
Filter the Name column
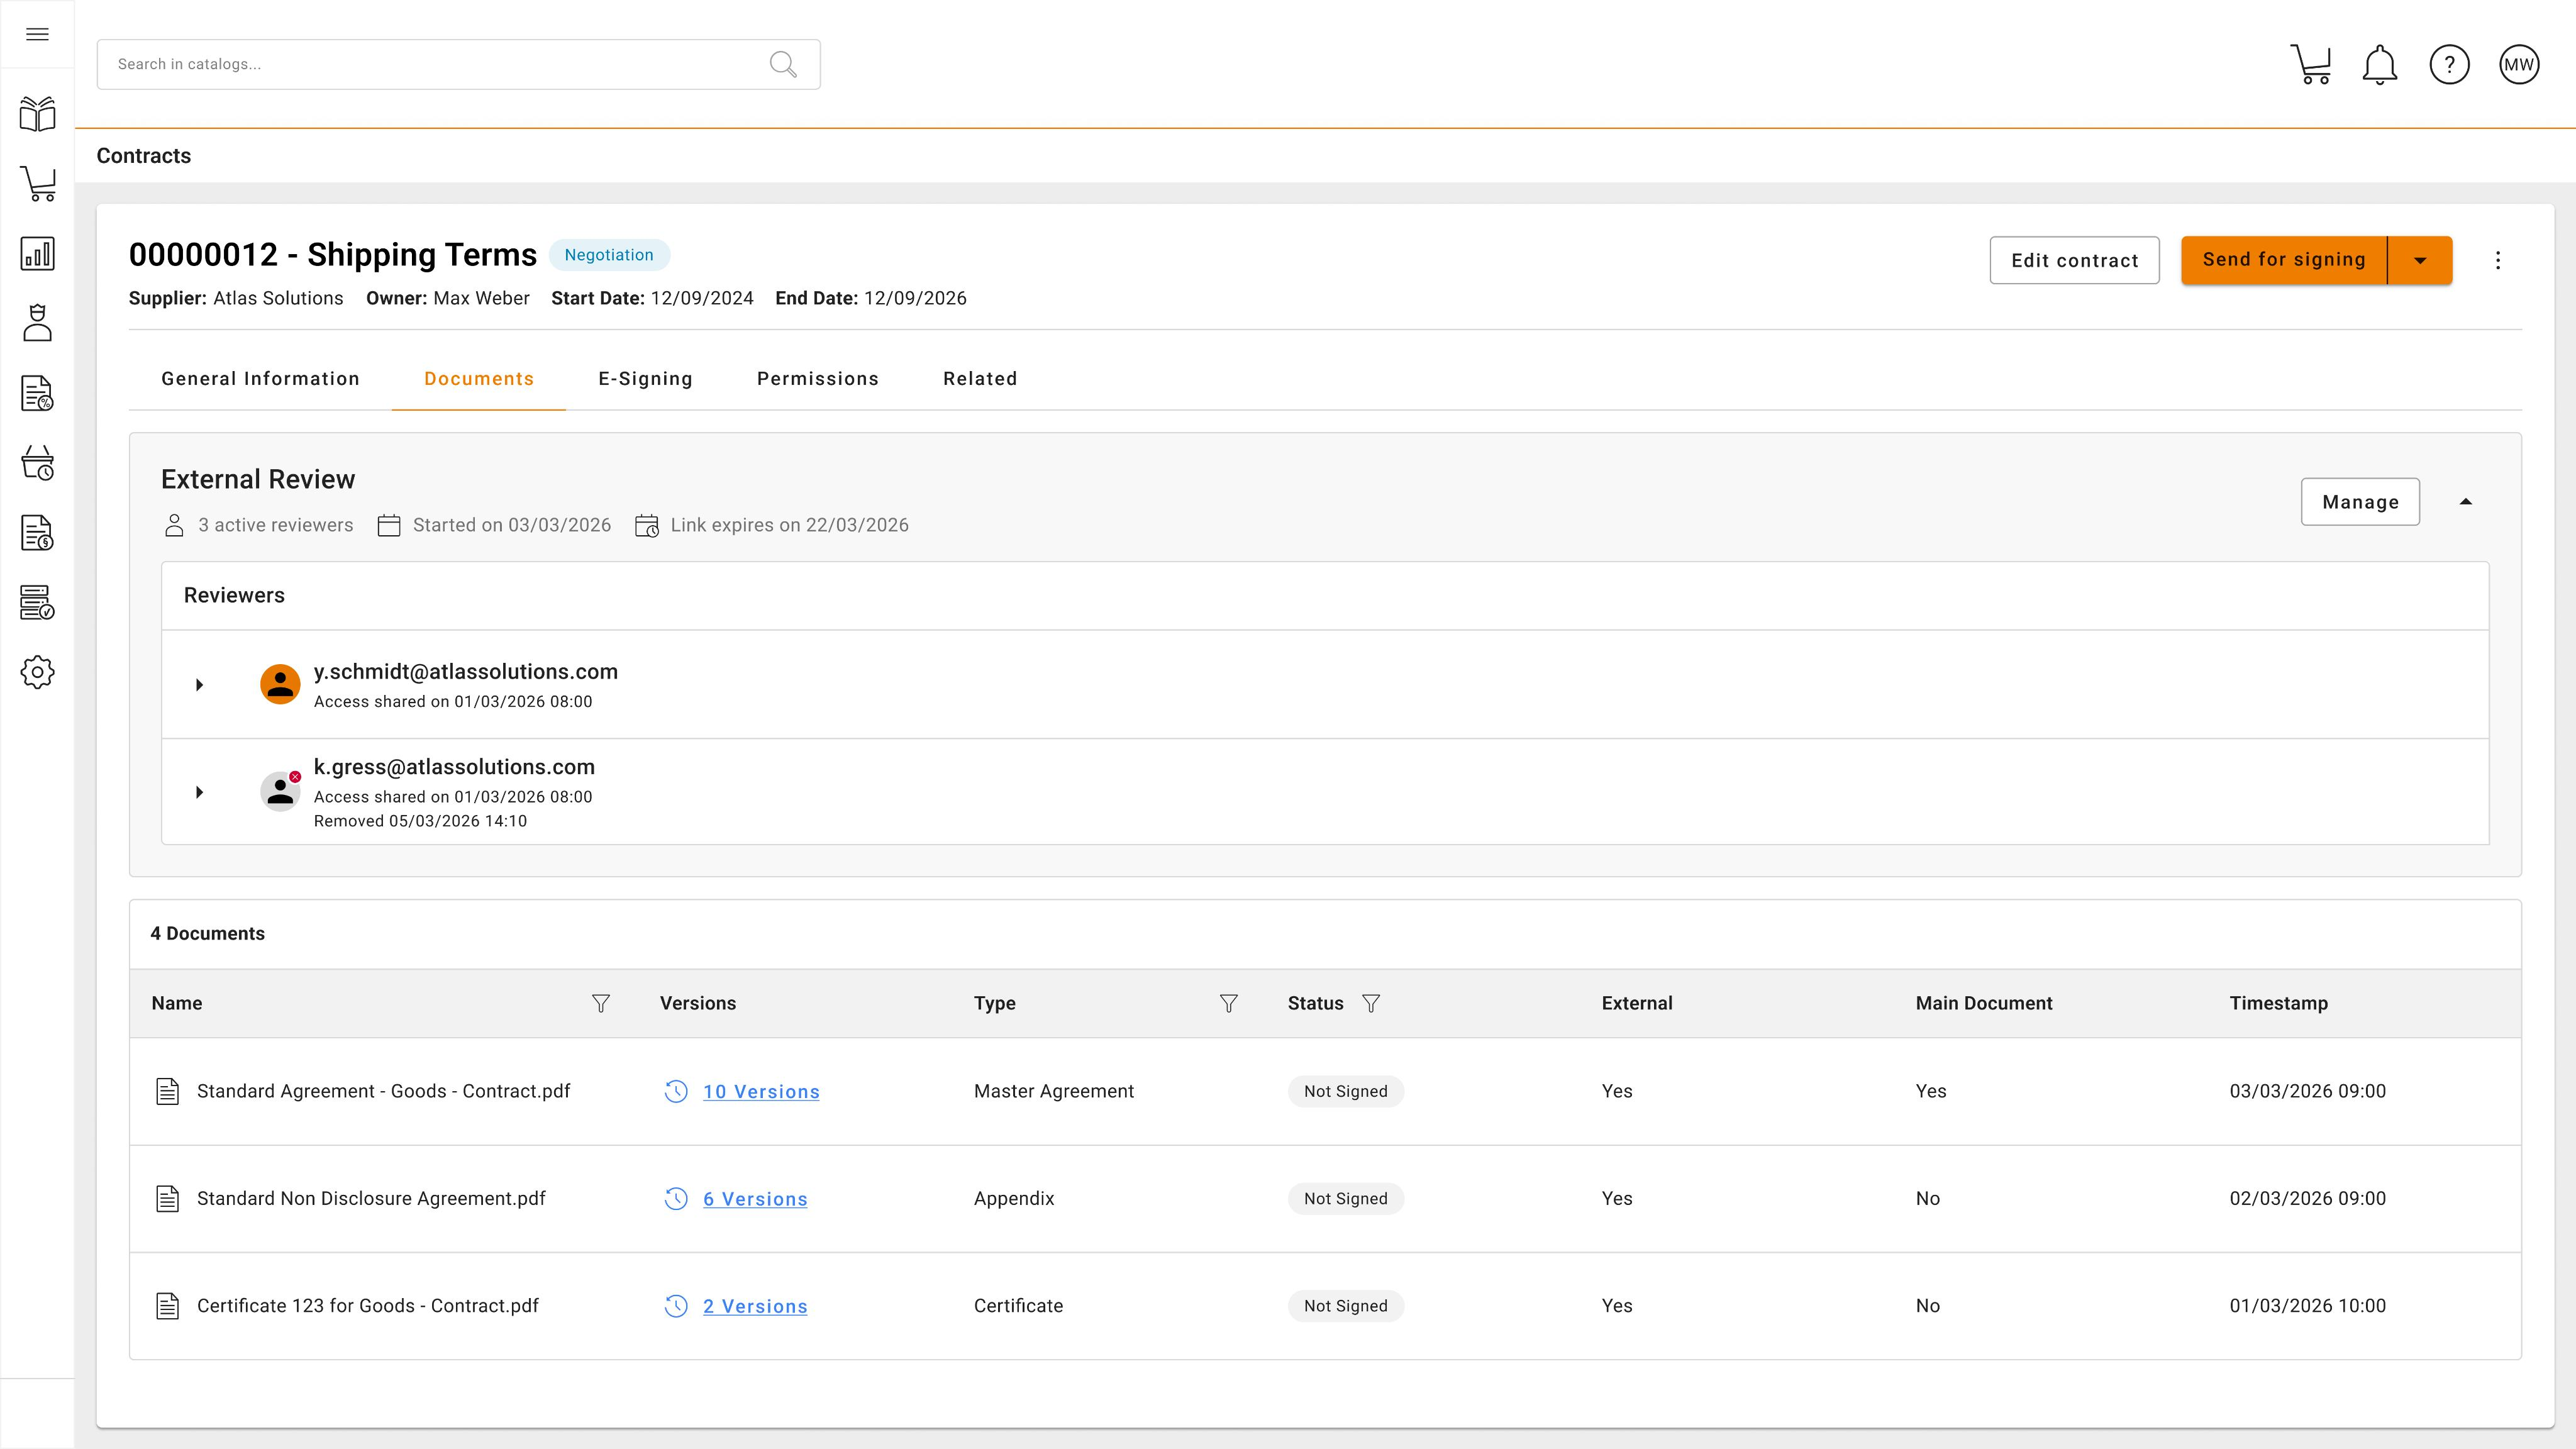[x=601, y=1003]
